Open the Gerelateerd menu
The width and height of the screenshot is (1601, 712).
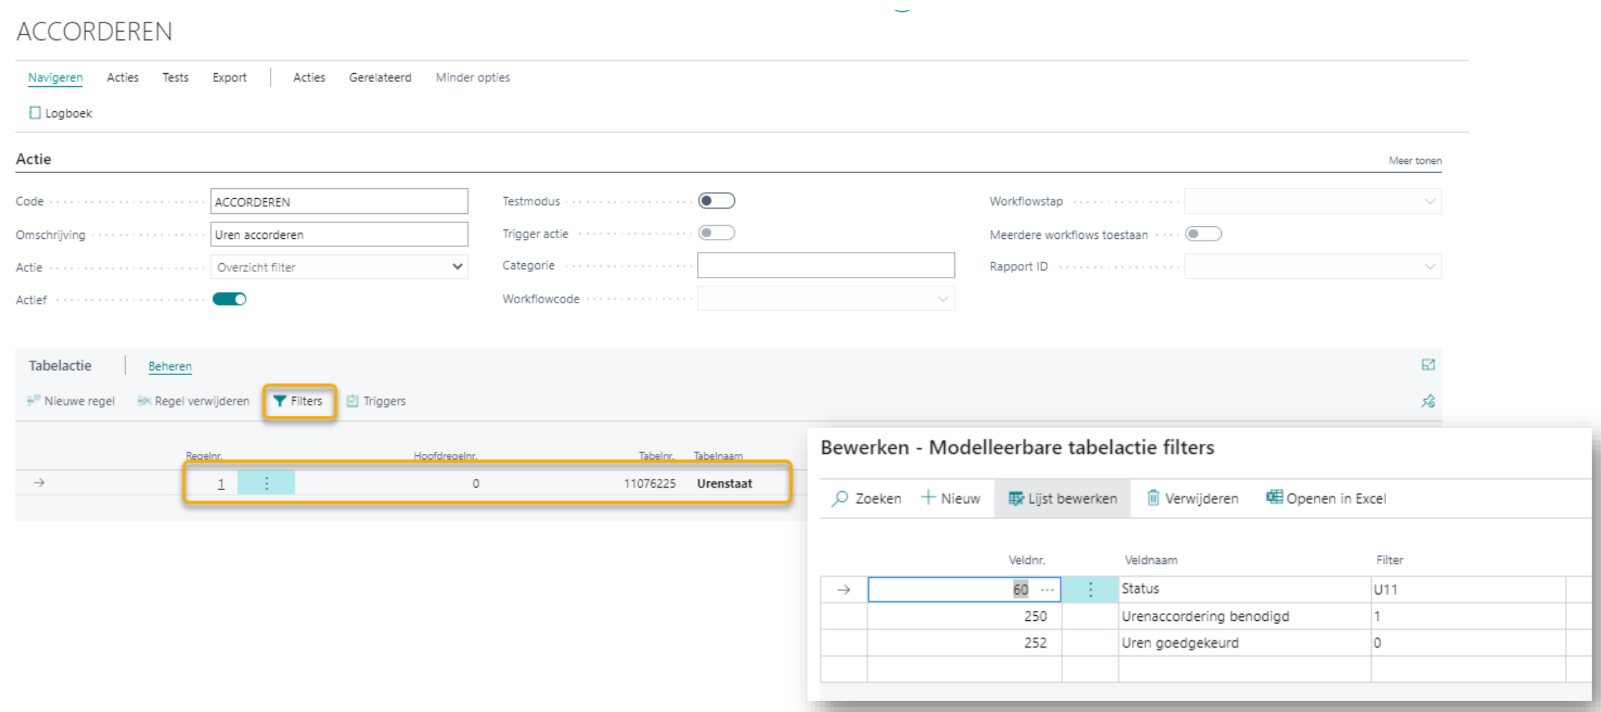(x=380, y=77)
